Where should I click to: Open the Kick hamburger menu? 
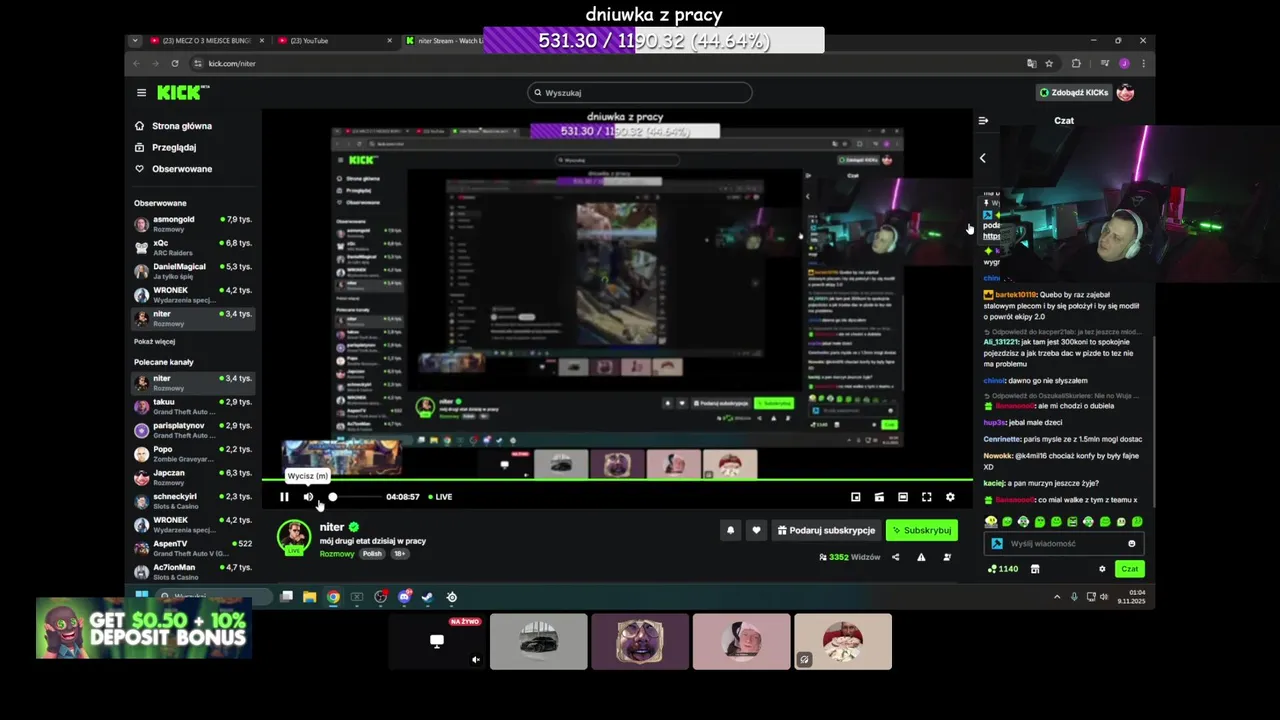[x=141, y=92]
